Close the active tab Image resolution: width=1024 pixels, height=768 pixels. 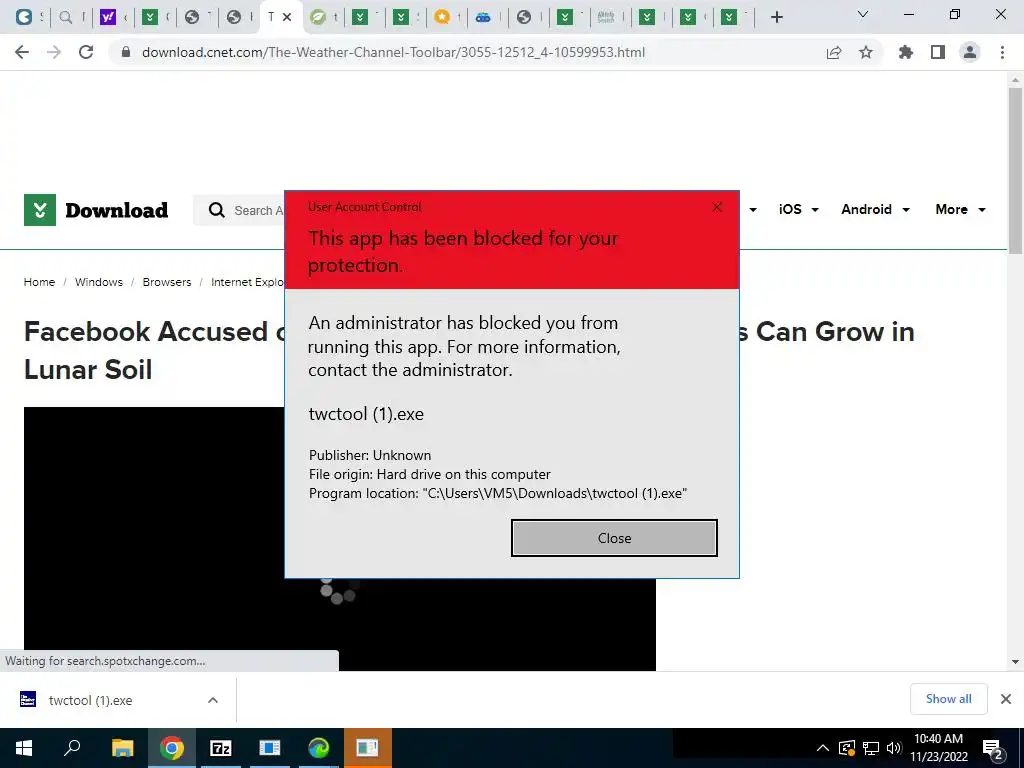[287, 17]
